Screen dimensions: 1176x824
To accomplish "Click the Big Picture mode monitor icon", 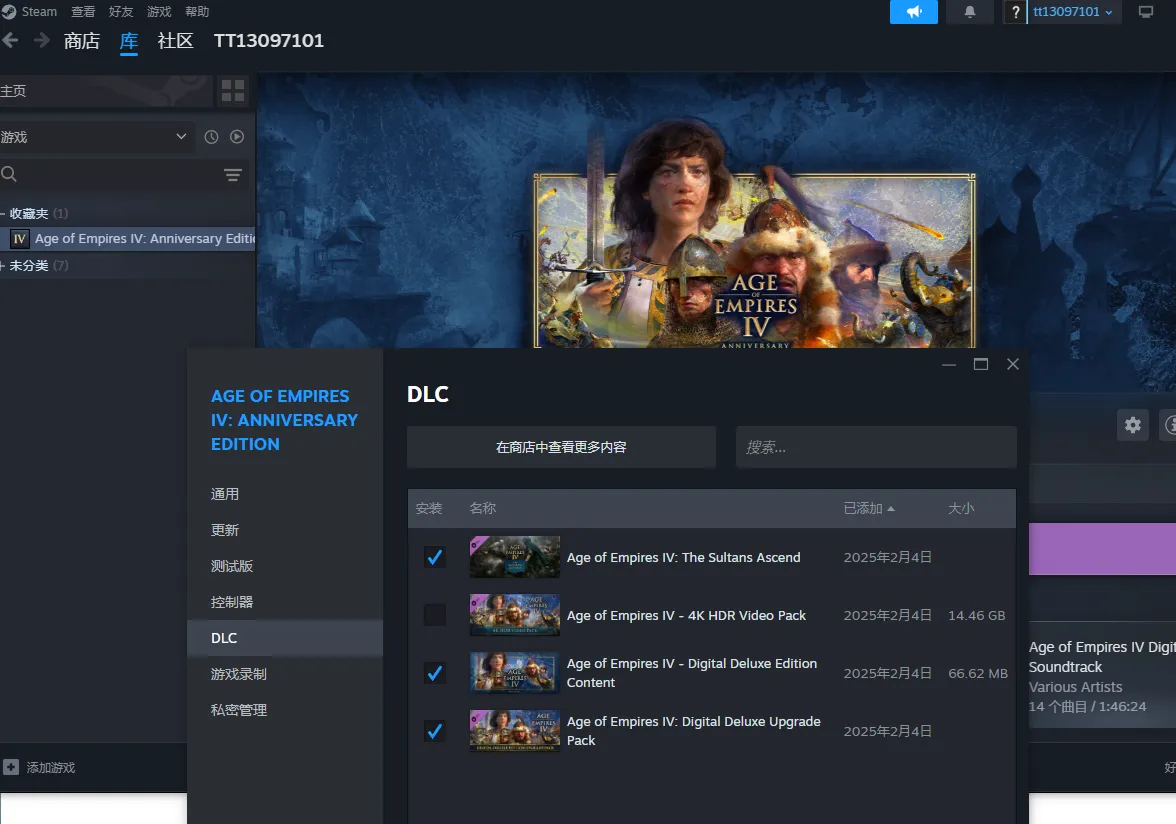I will [x=1146, y=12].
